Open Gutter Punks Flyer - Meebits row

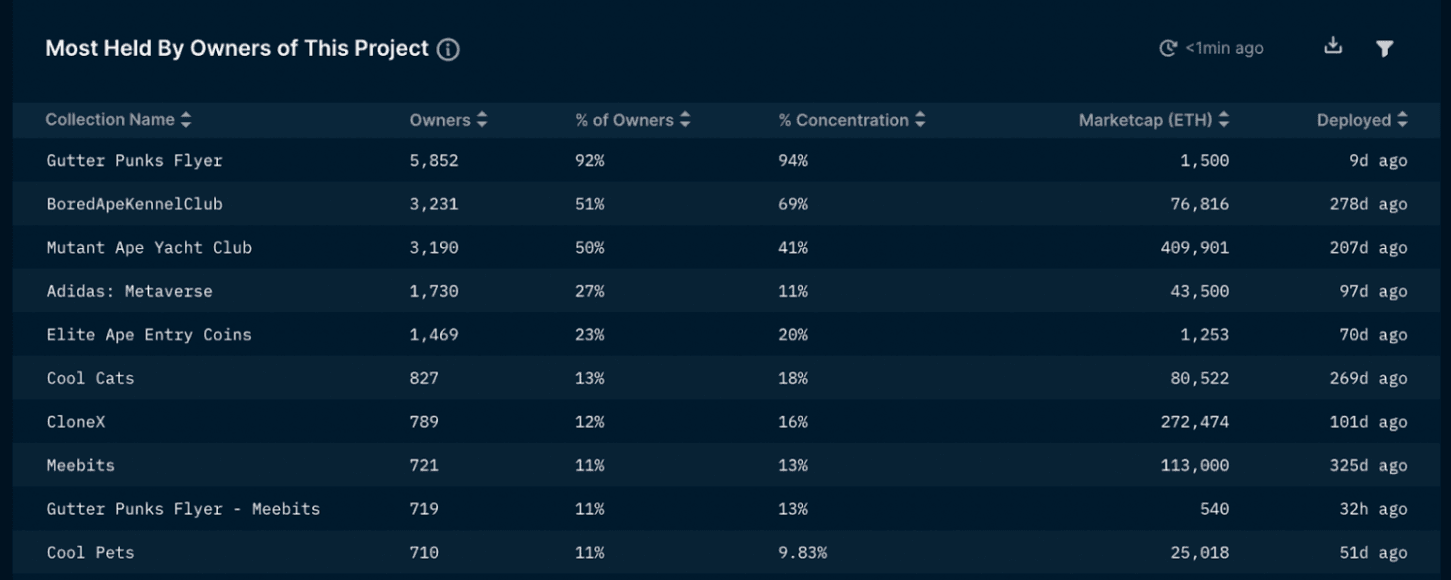coord(183,509)
